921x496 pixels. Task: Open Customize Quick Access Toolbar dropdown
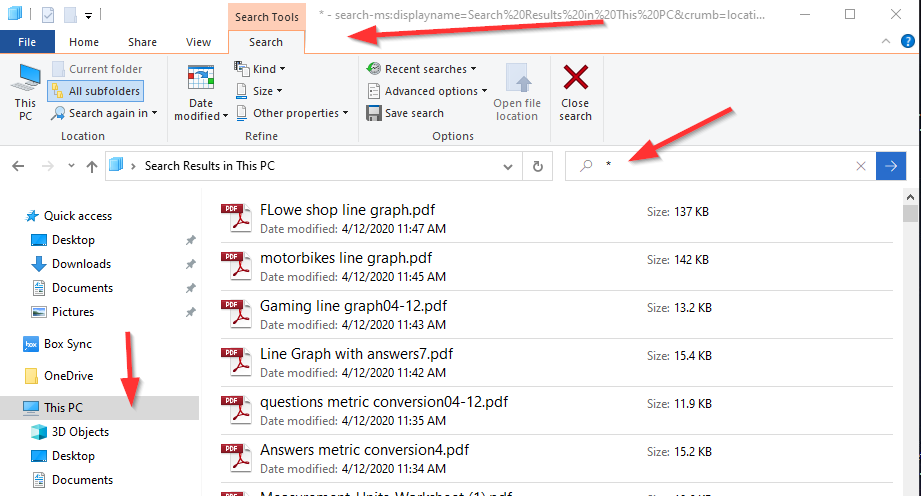[88, 15]
